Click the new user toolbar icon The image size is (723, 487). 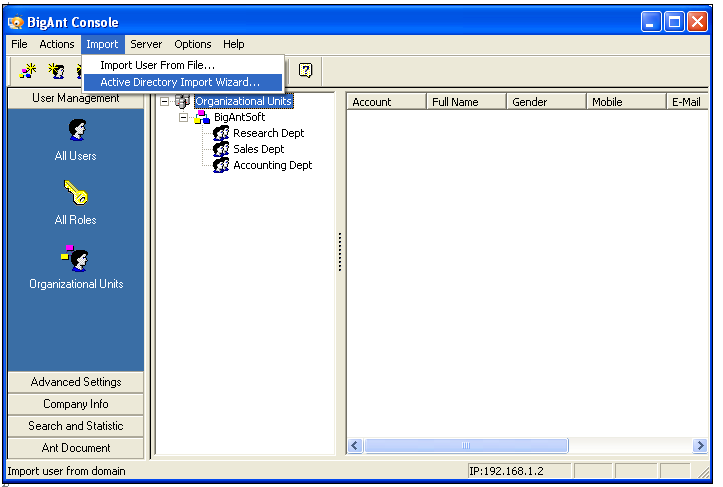(x=56, y=71)
